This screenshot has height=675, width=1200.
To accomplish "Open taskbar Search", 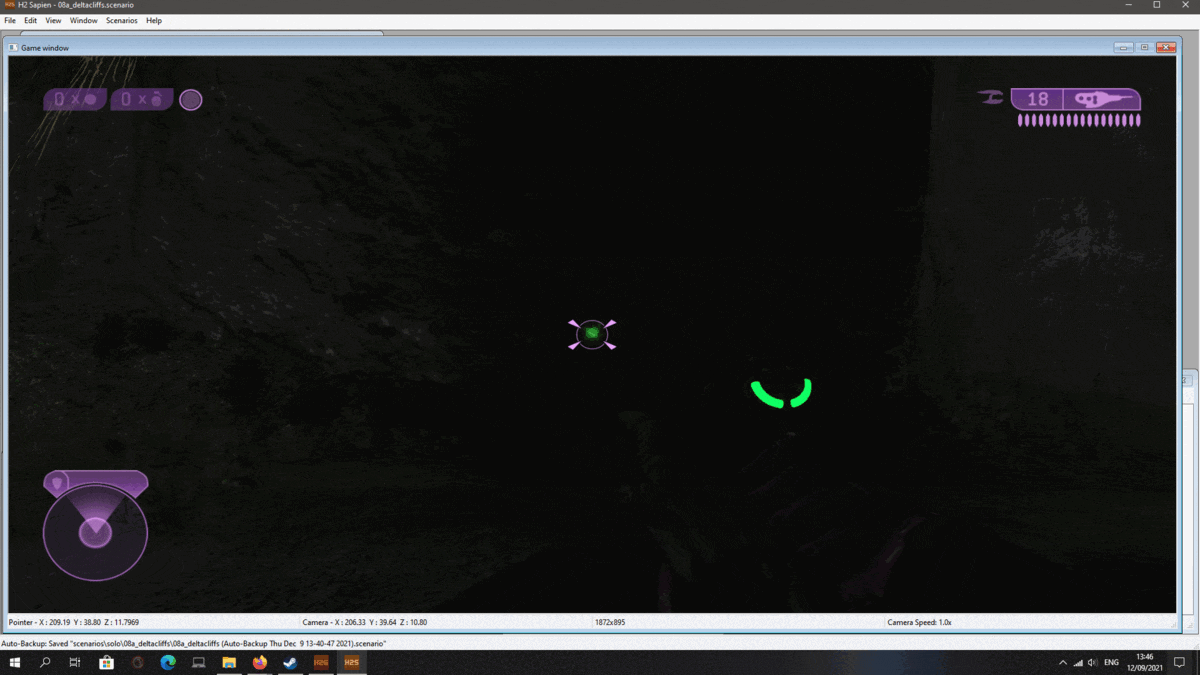I will [45, 662].
